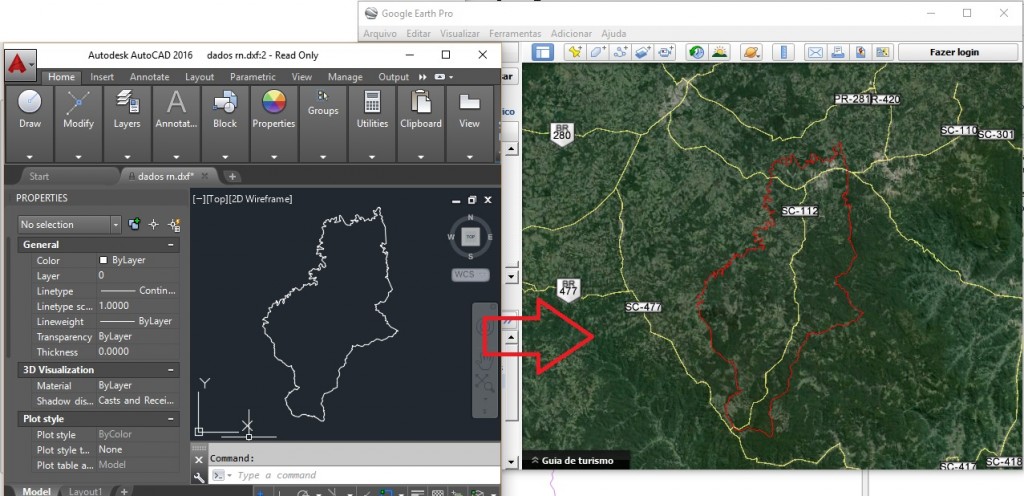Click the Add Placemark pushpin icon
This screenshot has width=1024, height=496.
point(574,52)
